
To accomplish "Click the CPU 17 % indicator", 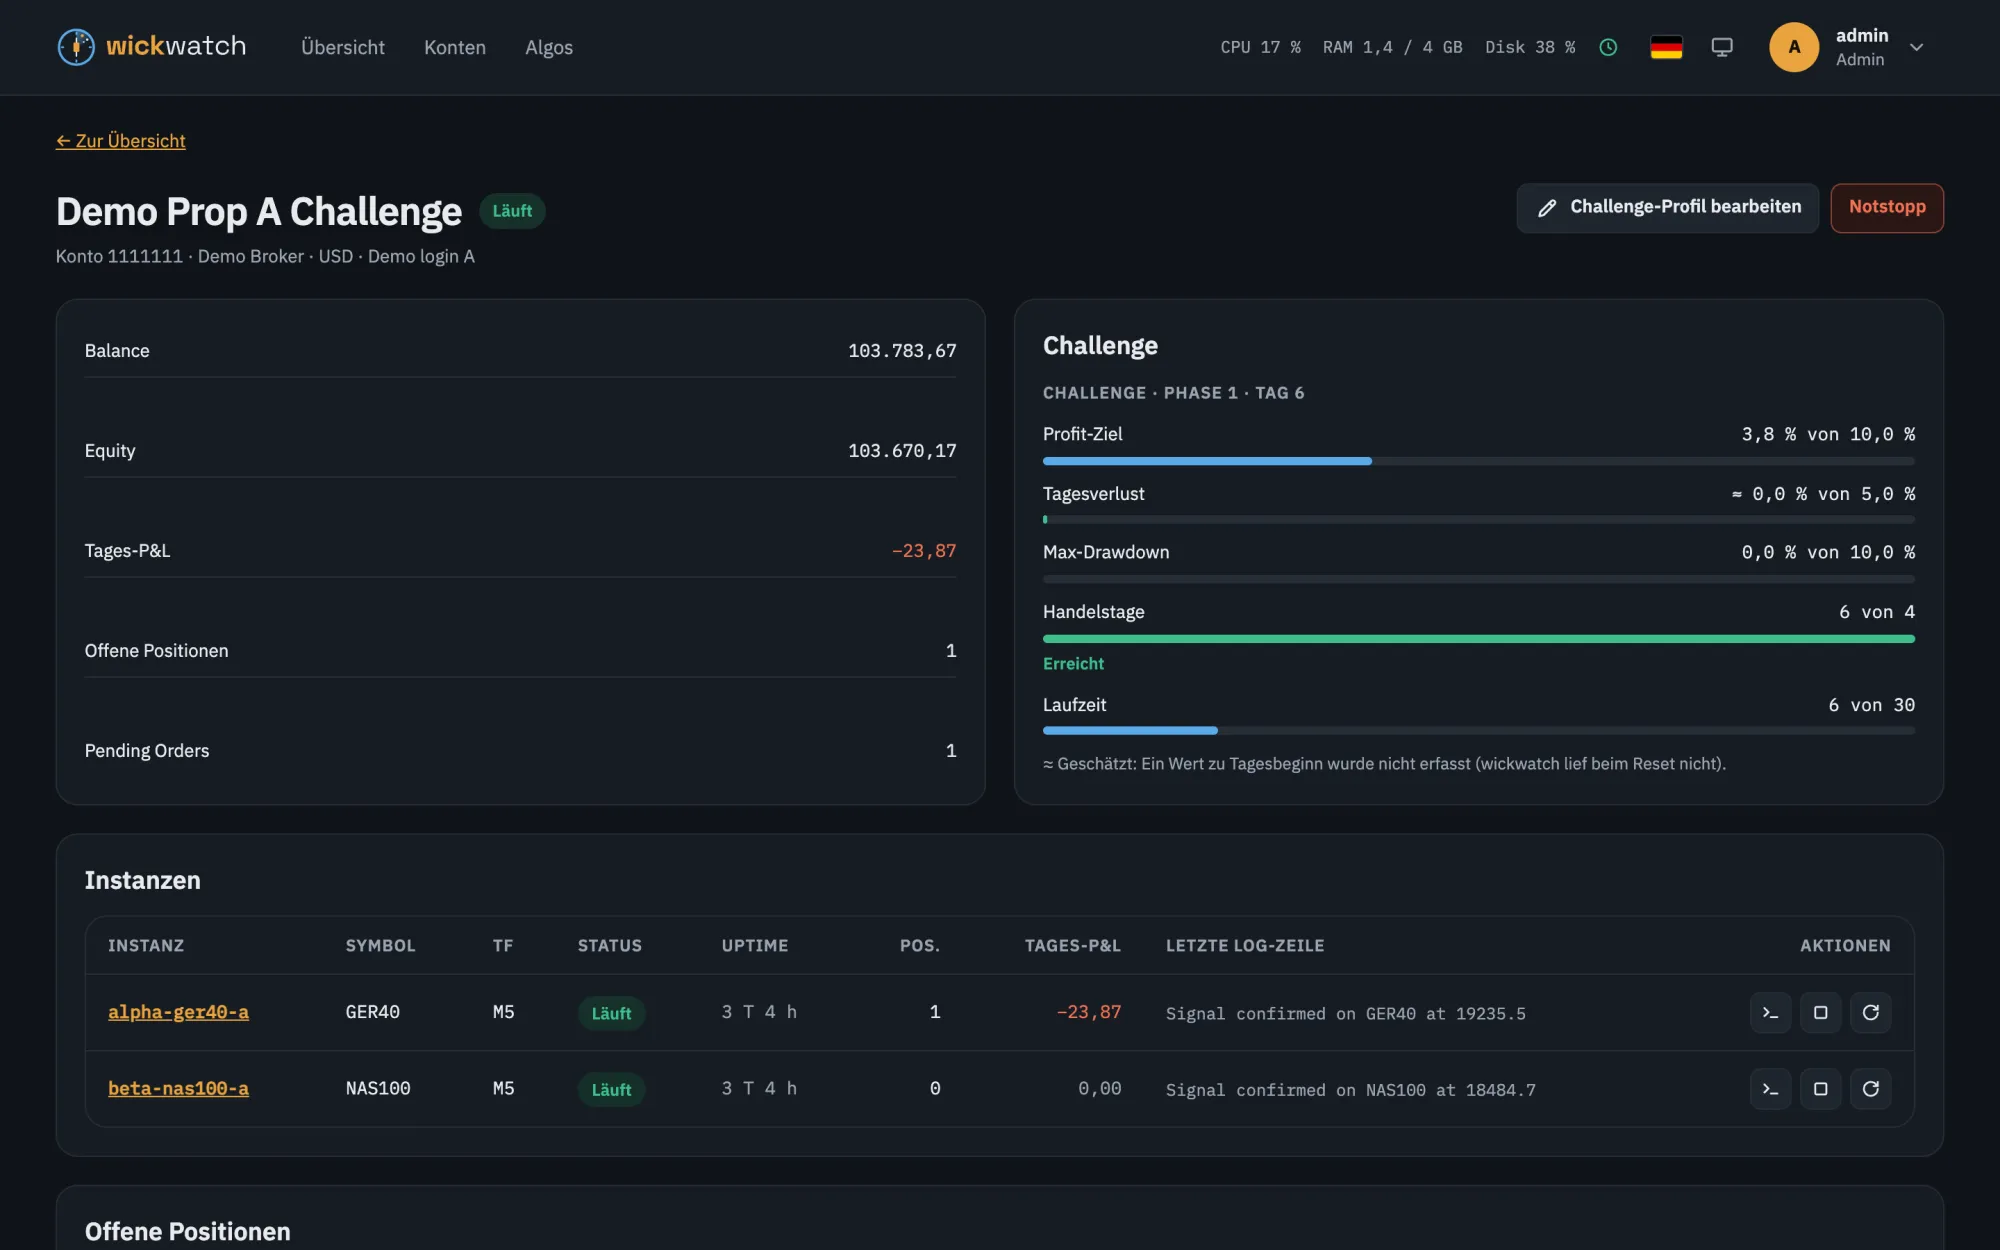I will pos(1260,47).
